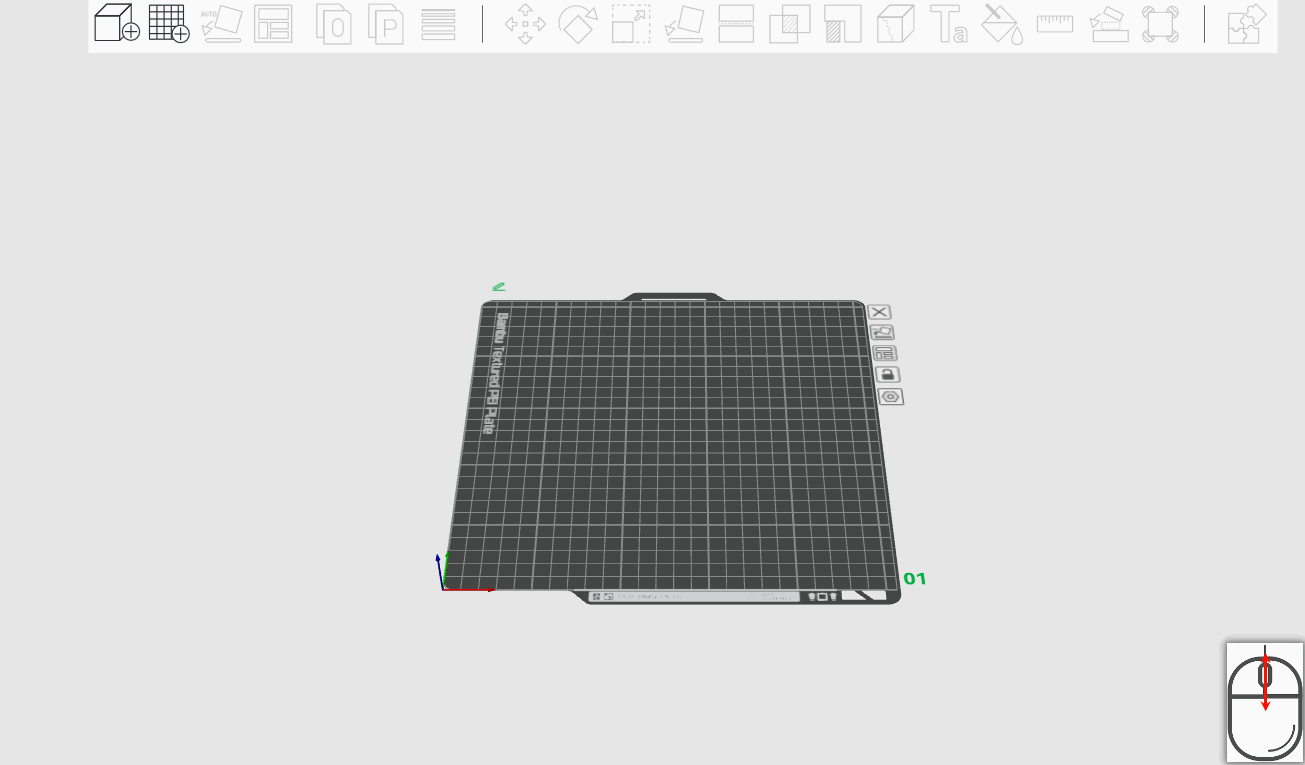Run Auto orient from the top toolbar

pos(222,23)
